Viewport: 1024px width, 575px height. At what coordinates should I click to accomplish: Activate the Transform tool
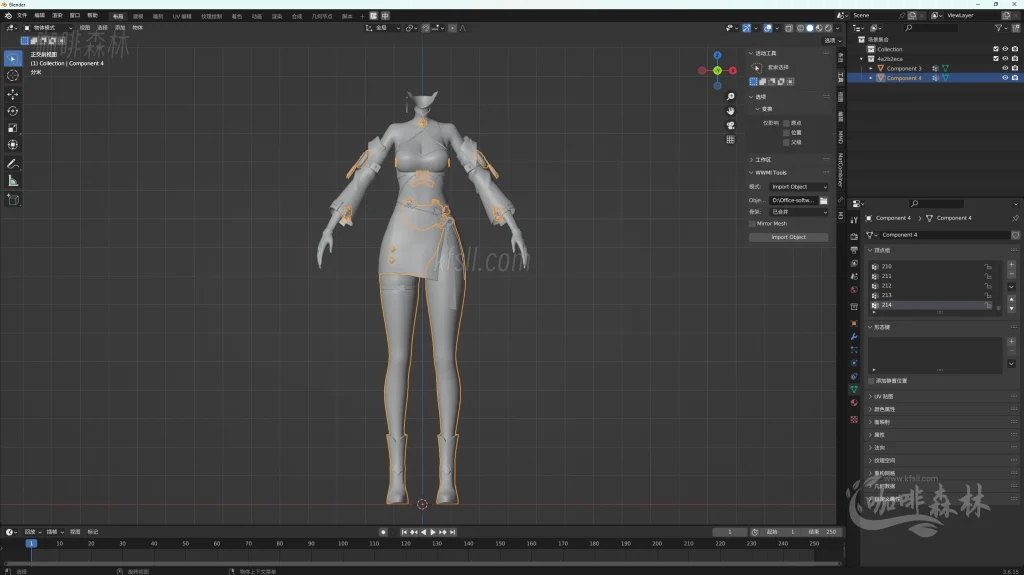[x=12, y=144]
